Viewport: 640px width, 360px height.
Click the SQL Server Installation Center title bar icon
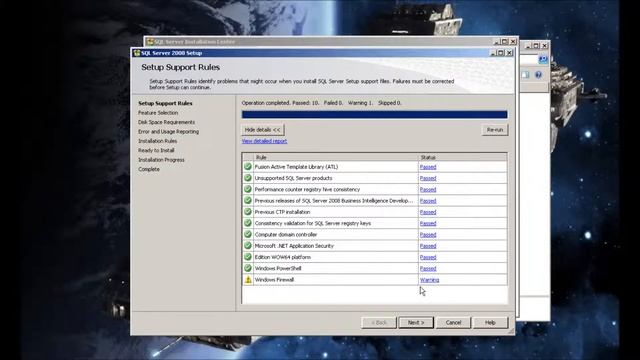[150, 42]
